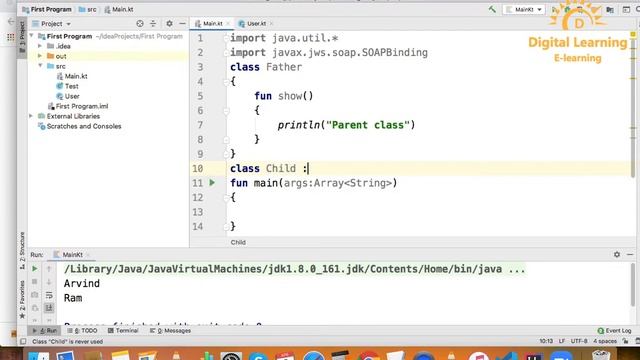This screenshot has height=360, width=640.
Task: Click the src breadcrumb in navigation bar
Action: (x=88, y=9)
